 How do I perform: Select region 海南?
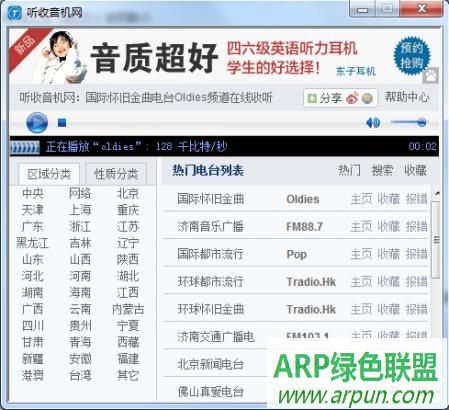click(80, 293)
